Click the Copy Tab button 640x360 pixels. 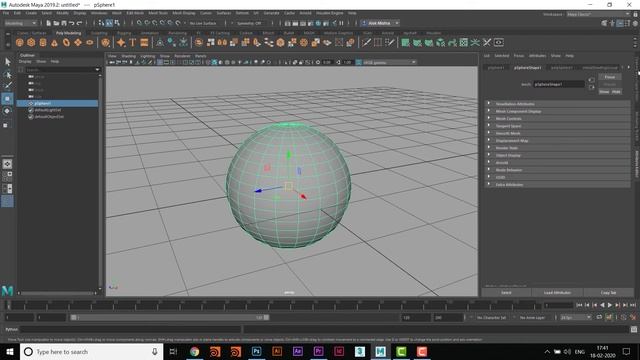[x=608, y=293]
